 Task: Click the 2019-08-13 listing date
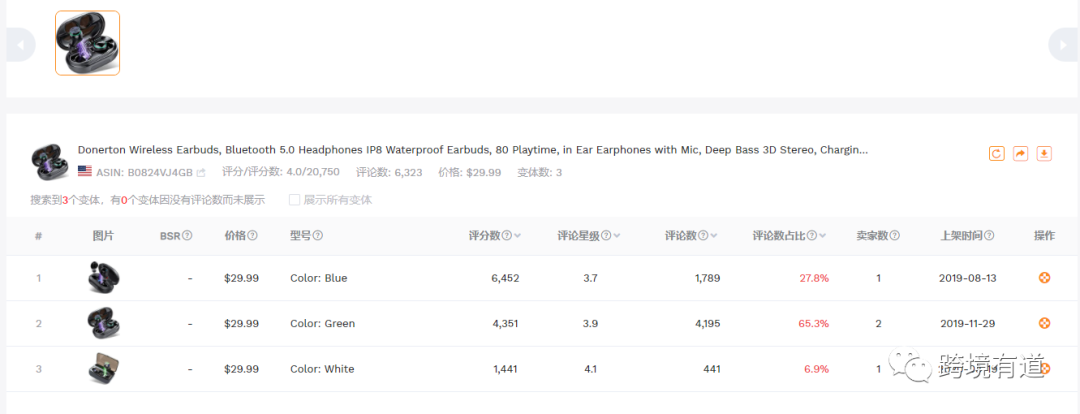click(968, 278)
